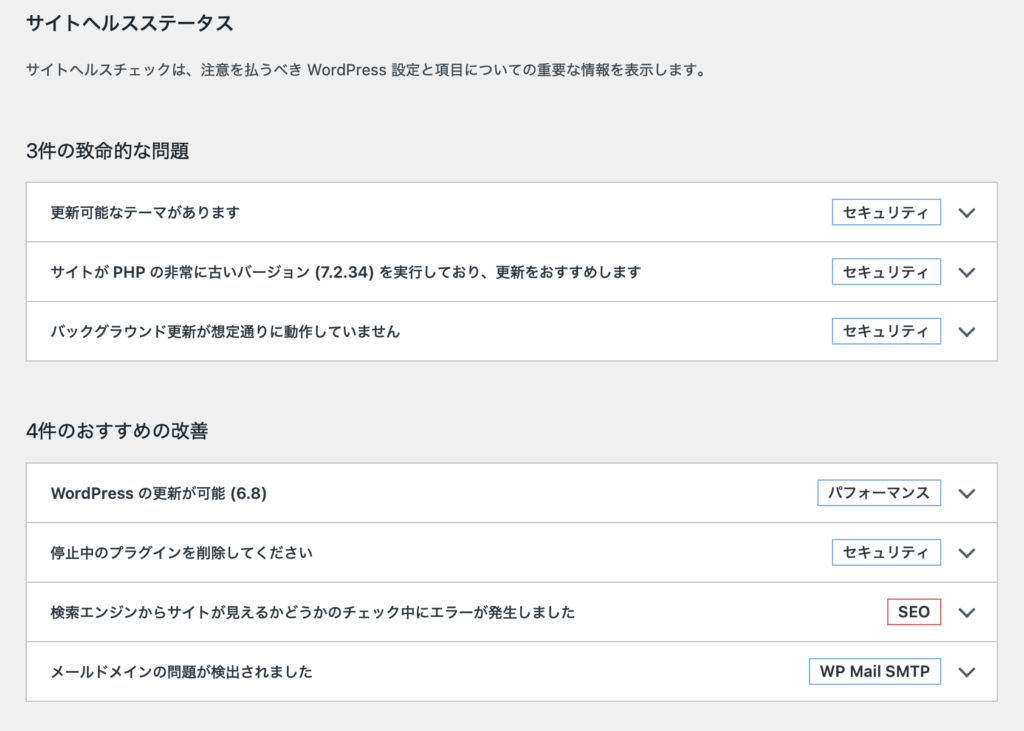The height and width of the screenshot is (731, 1024).
Task: Expand the 停止中のプラグイン row chevron
Action: point(967,553)
